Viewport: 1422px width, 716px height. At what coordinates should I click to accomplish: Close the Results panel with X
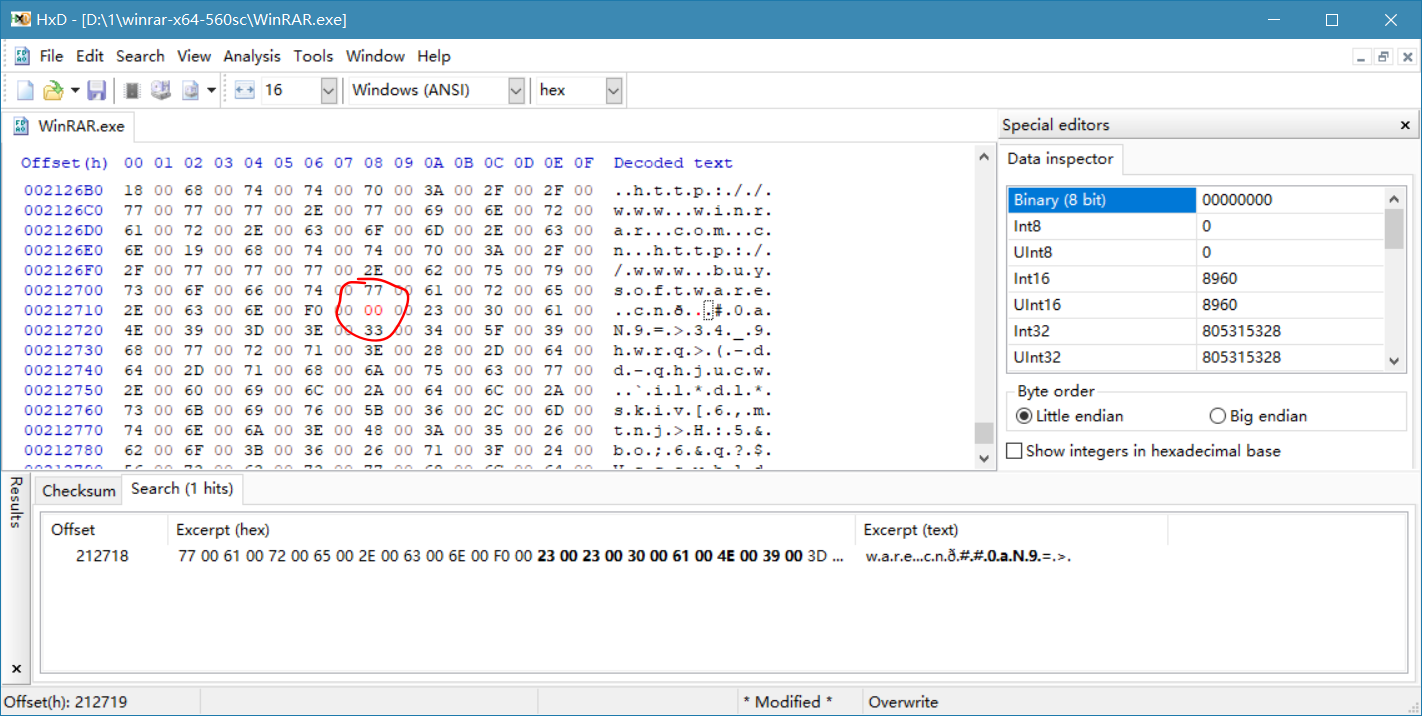(16, 668)
